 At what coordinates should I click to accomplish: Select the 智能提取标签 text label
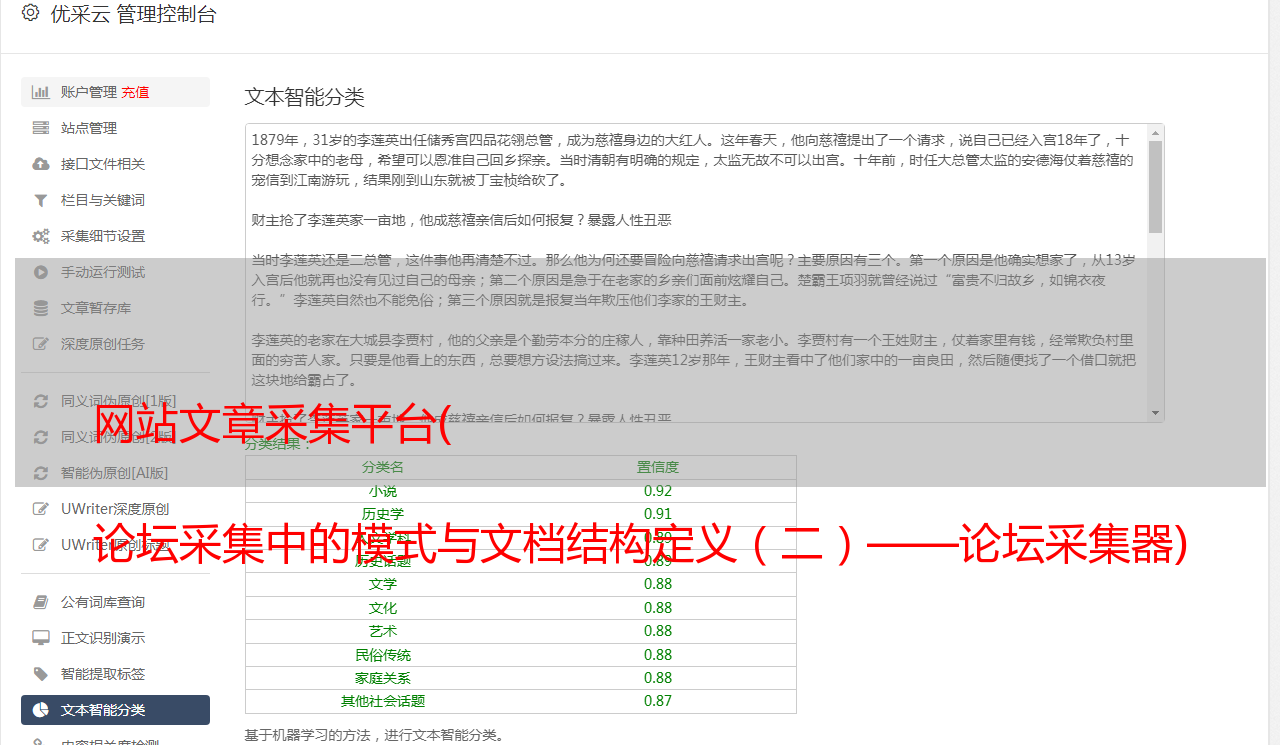tap(103, 674)
